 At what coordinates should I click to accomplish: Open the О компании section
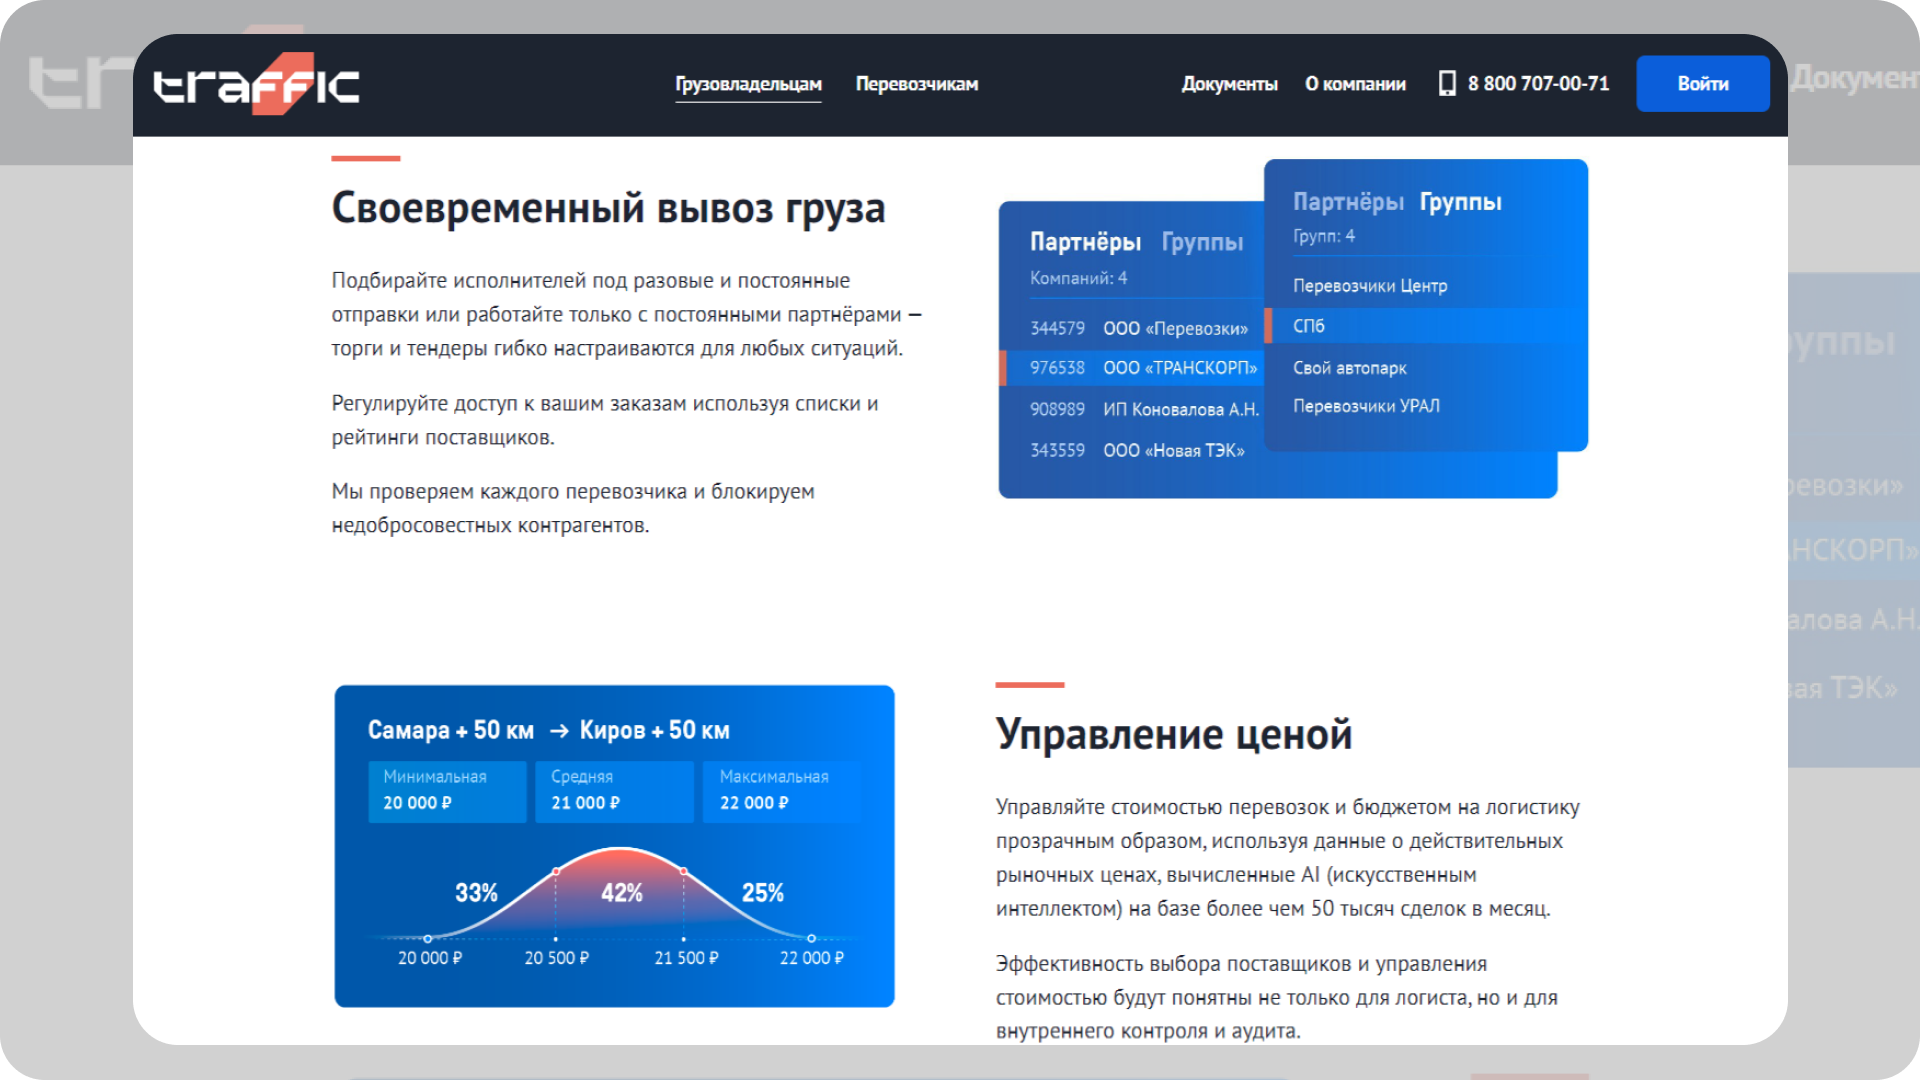click(x=1355, y=84)
